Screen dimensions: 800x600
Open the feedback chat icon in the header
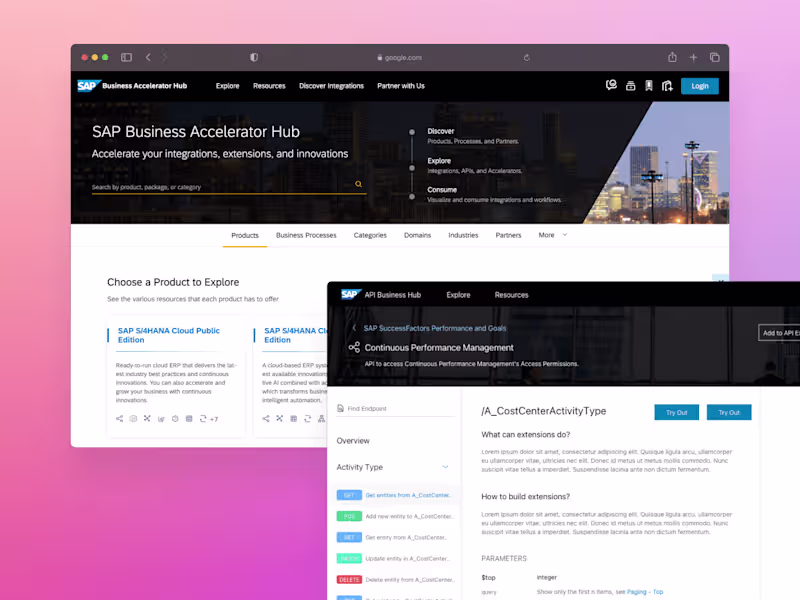tap(611, 85)
